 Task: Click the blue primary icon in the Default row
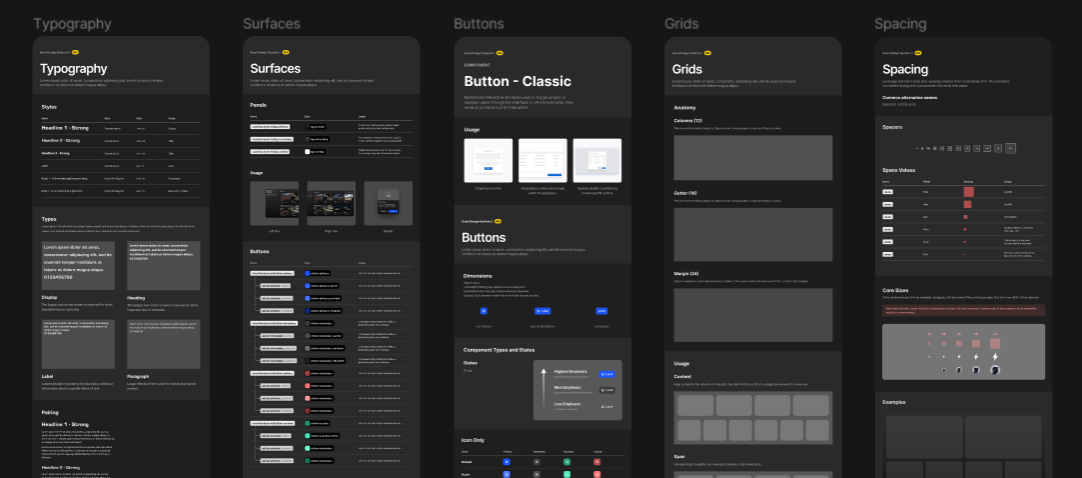tap(506, 461)
